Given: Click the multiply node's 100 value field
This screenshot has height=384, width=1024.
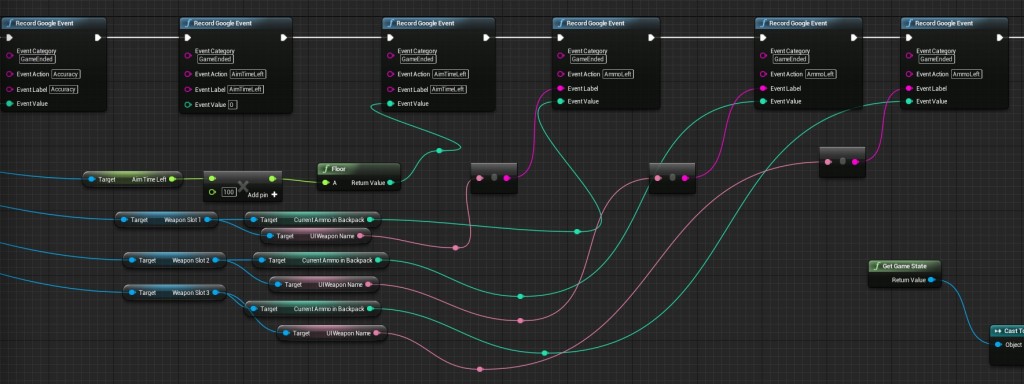Looking at the screenshot, I should pos(229,192).
